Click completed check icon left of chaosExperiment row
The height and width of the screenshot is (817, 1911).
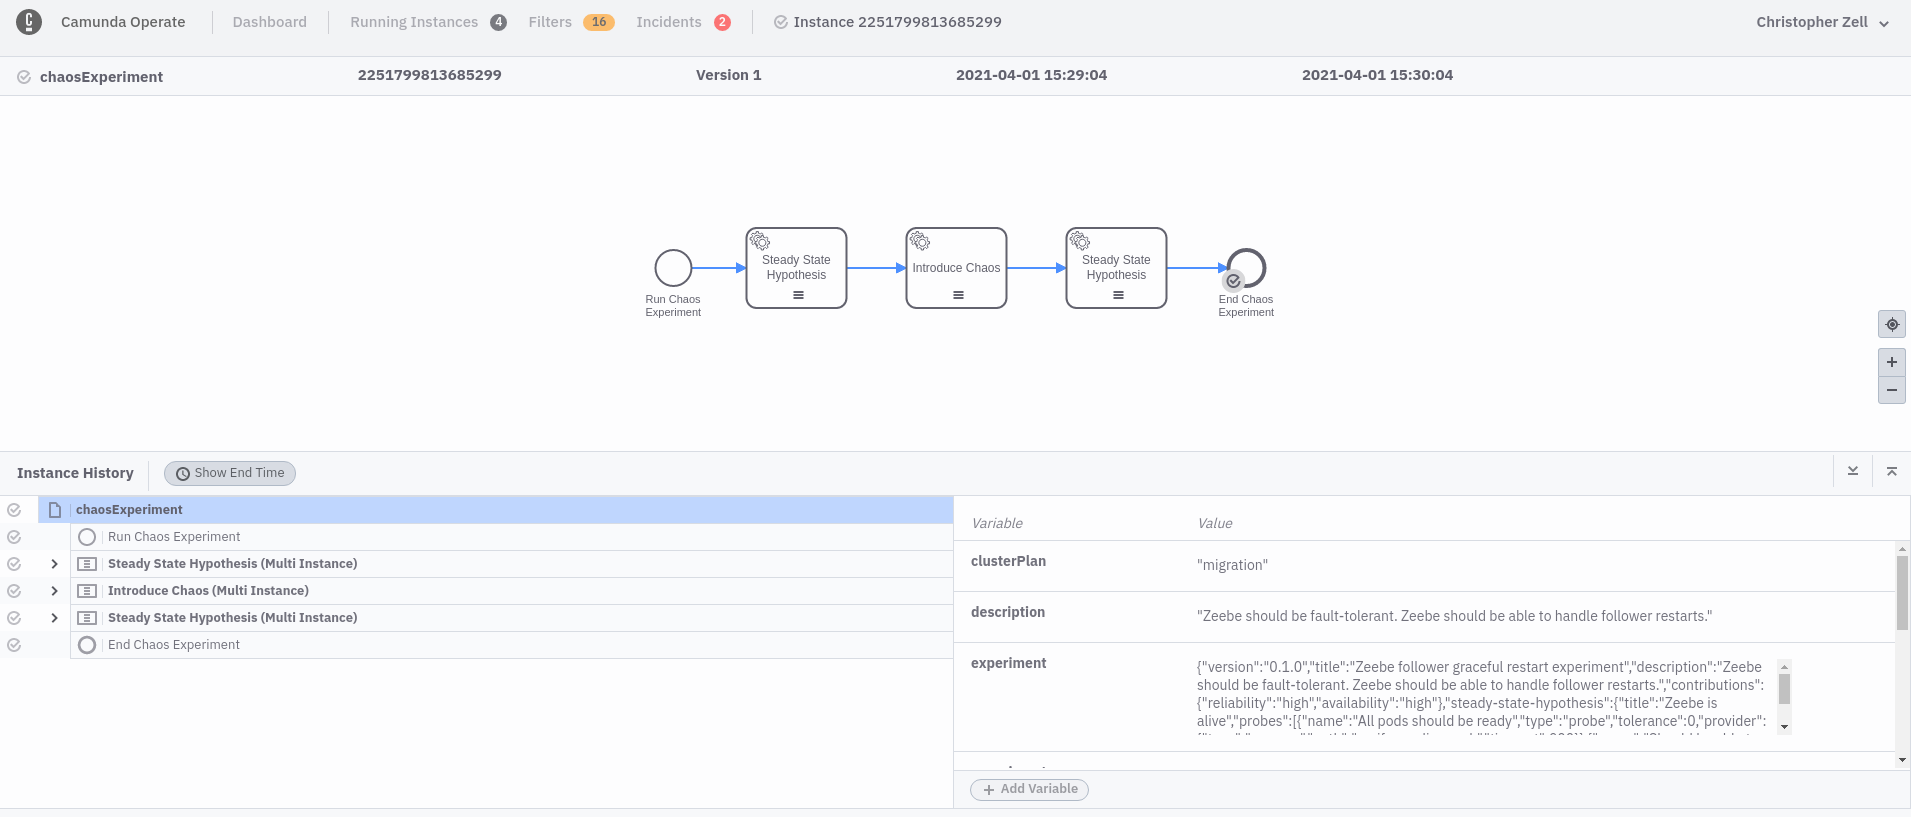click(14, 510)
